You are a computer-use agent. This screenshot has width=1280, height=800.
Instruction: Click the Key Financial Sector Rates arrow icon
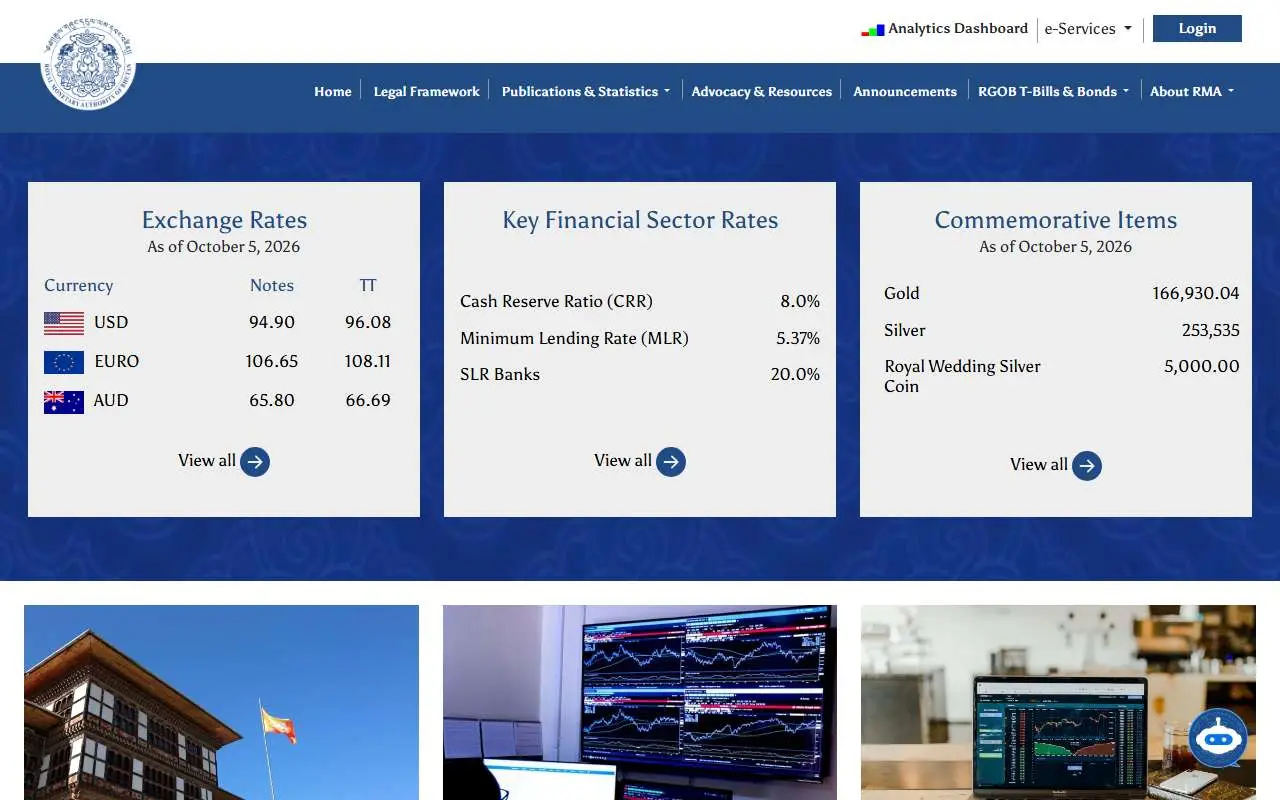point(671,461)
